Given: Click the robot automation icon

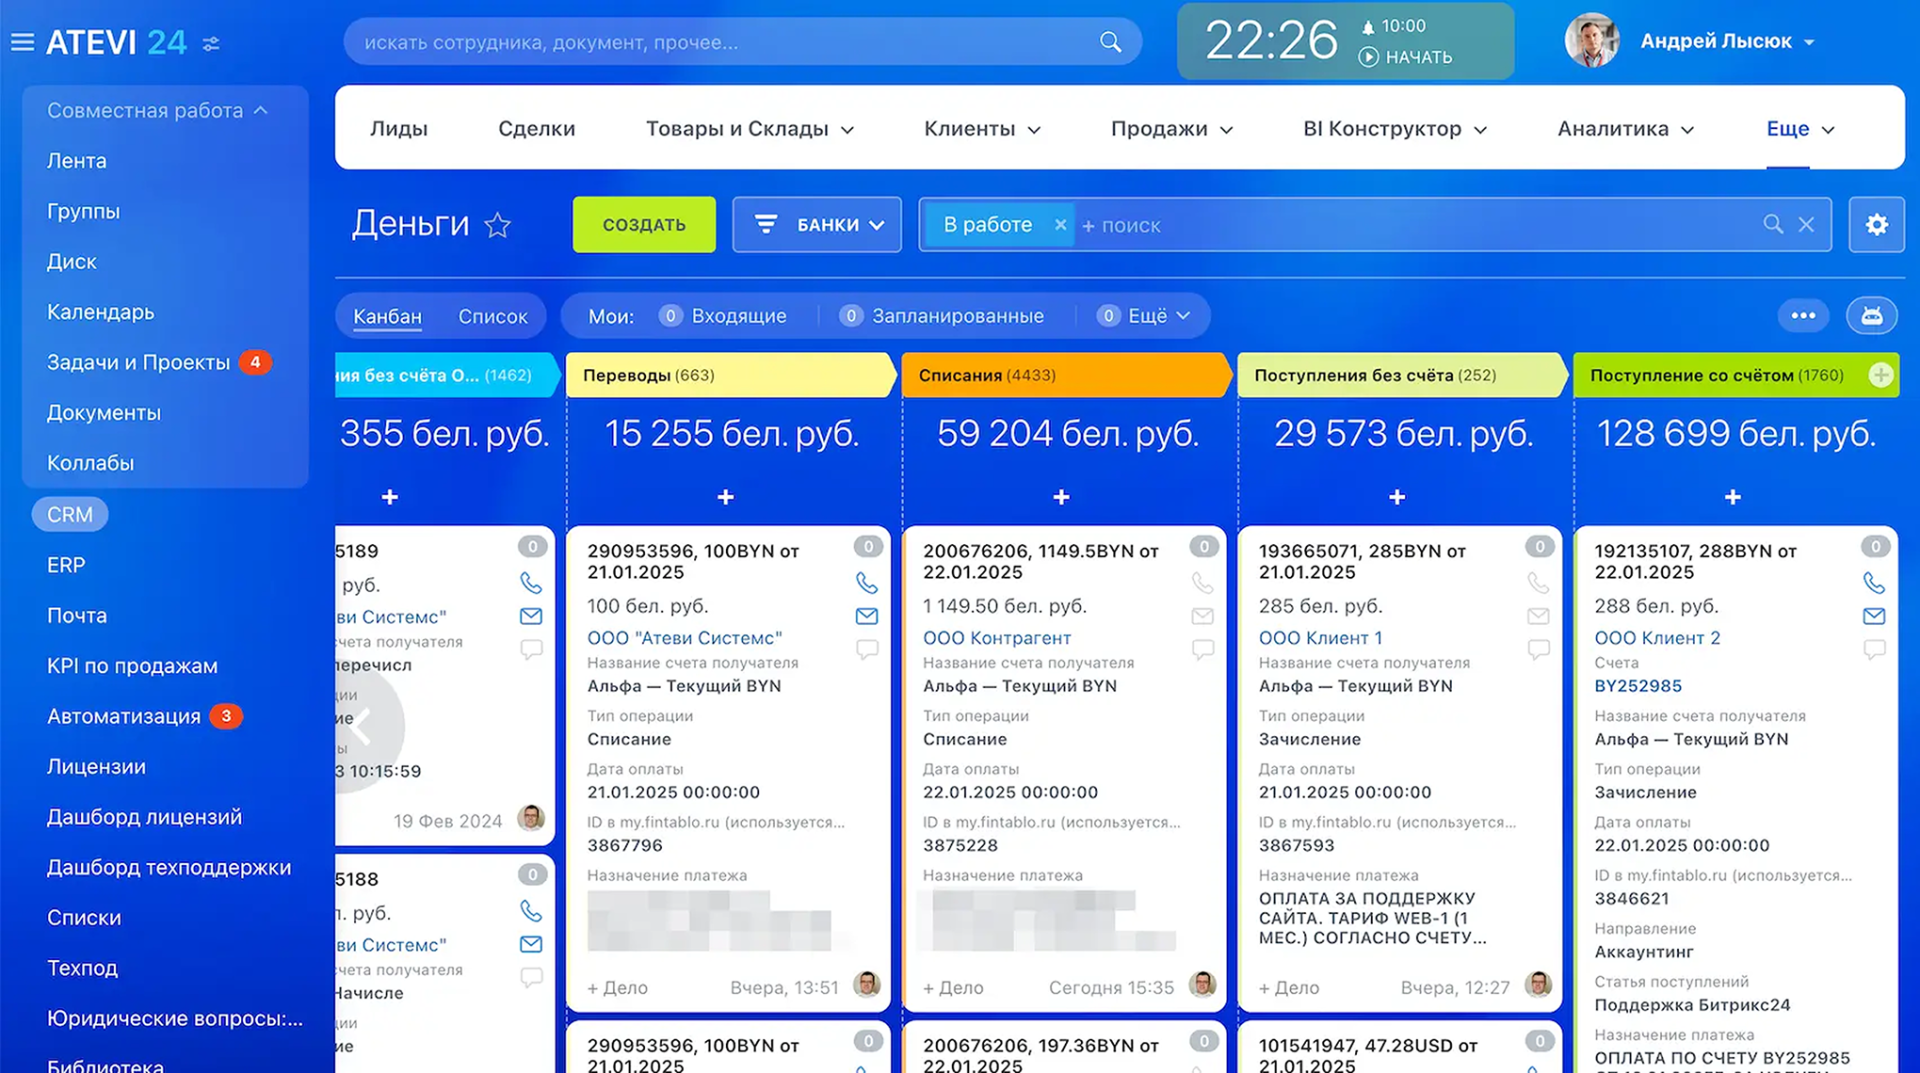Looking at the screenshot, I should point(1871,316).
